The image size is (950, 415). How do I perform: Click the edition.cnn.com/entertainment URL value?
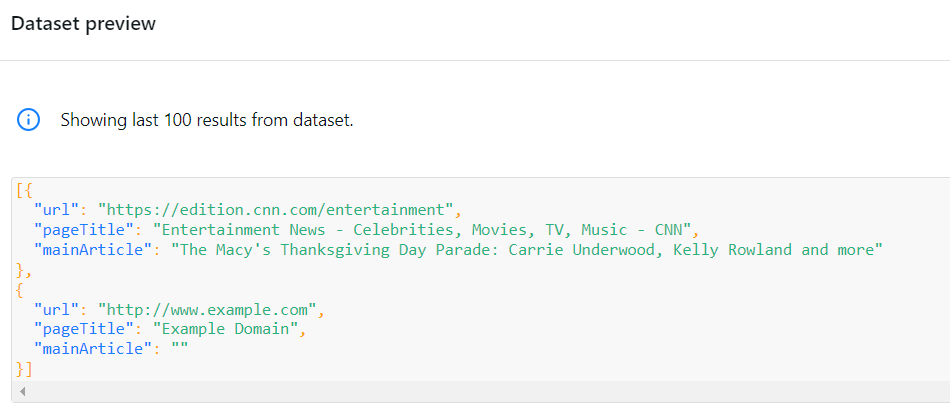point(276,210)
